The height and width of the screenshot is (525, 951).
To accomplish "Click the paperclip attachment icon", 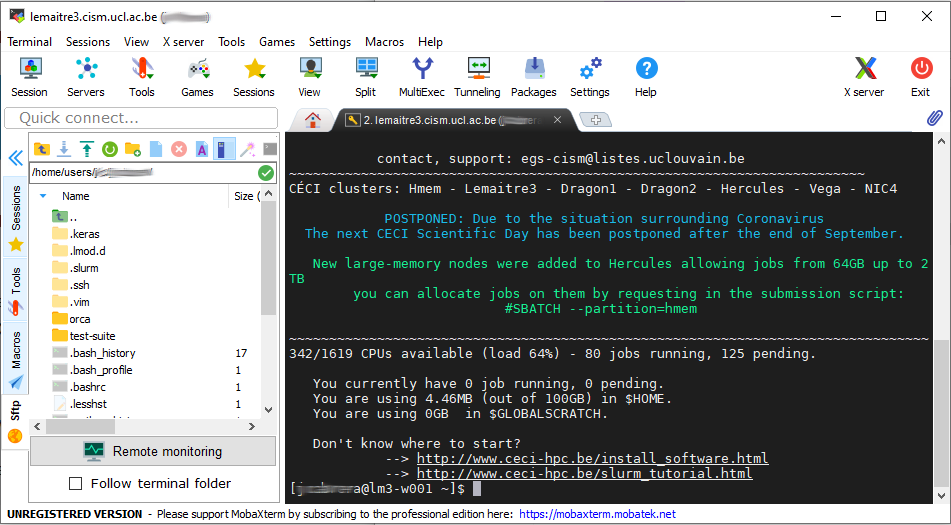I will 935,118.
